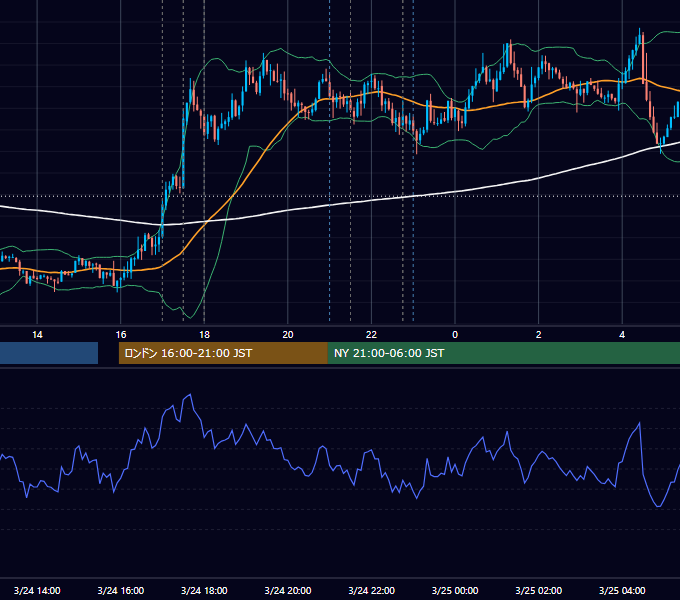Click the 3/24 20:00 date label
The height and width of the screenshot is (600, 680).
[288, 590]
